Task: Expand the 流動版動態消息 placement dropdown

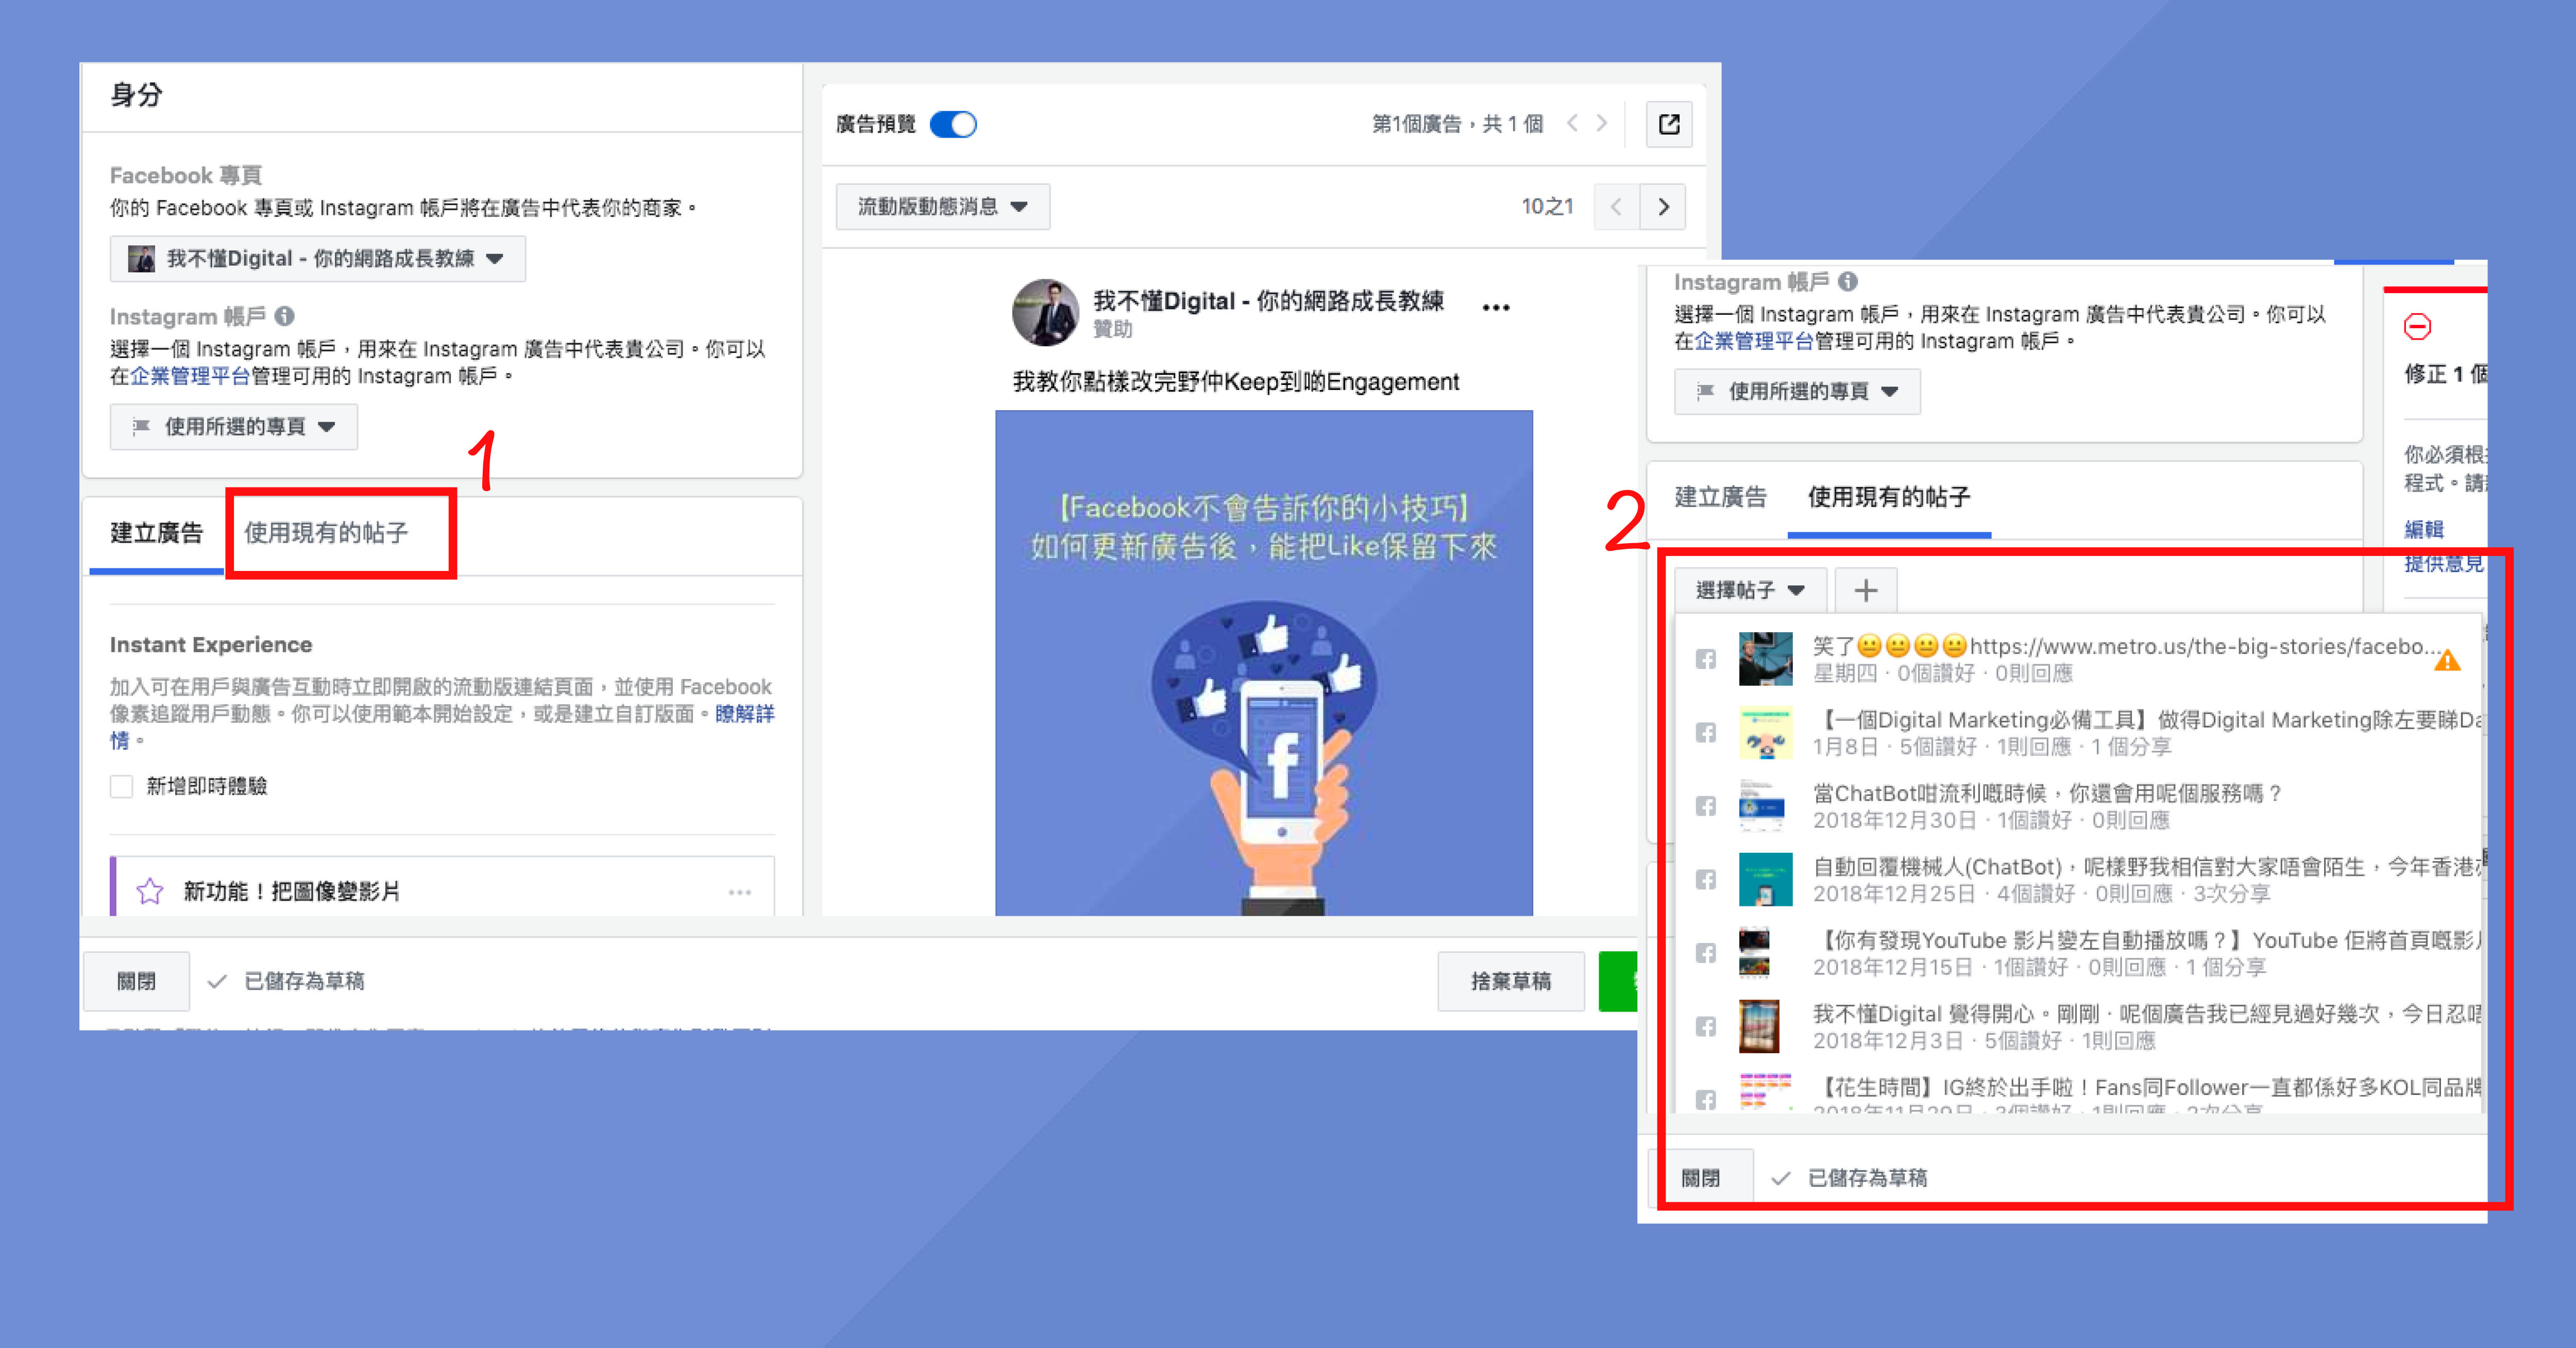Action: pos(943,207)
